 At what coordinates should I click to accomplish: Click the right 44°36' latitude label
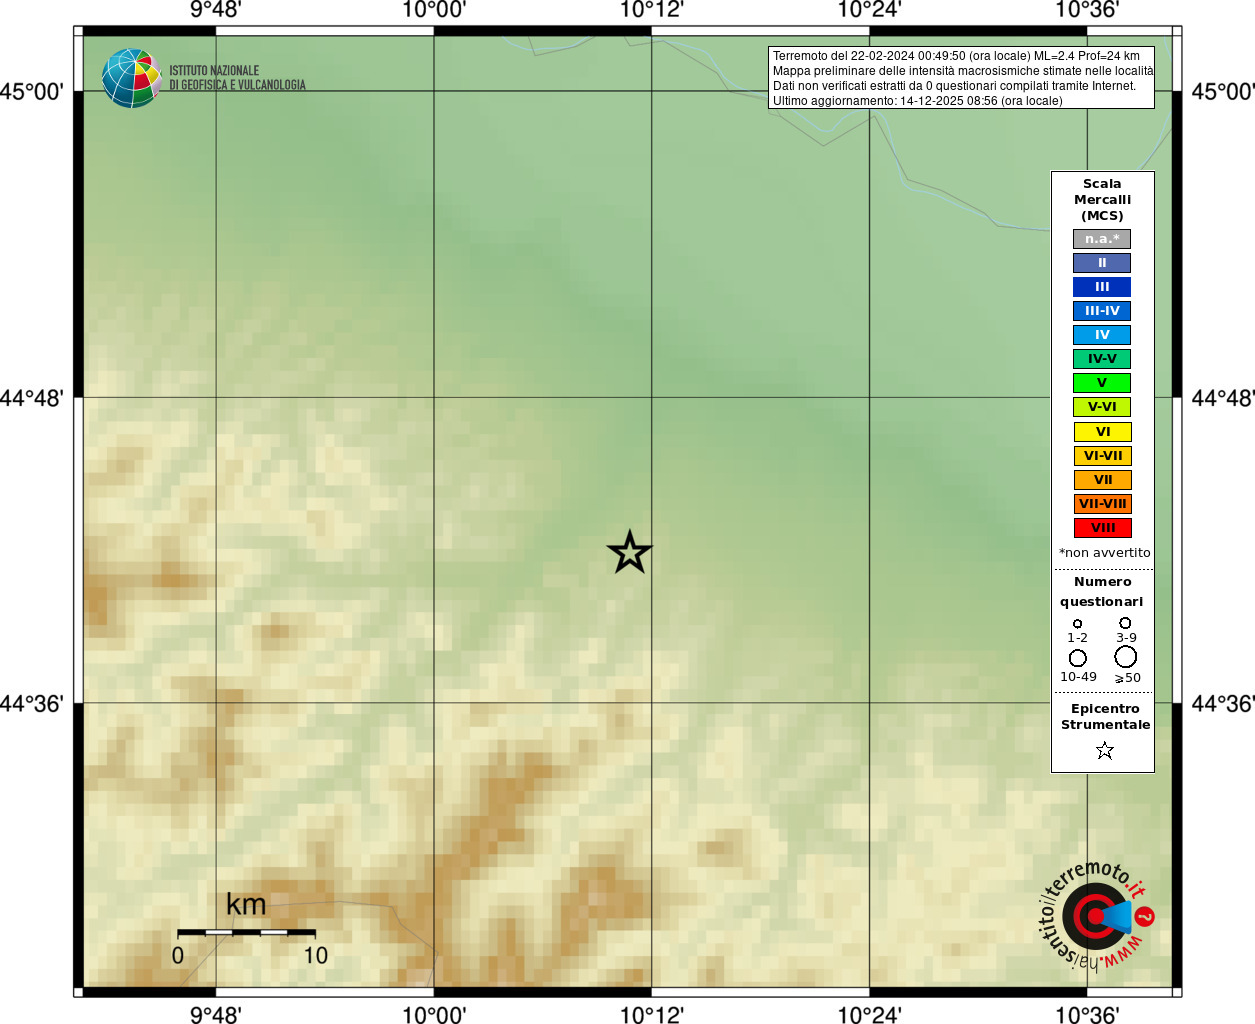click(x=1223, y=704)
